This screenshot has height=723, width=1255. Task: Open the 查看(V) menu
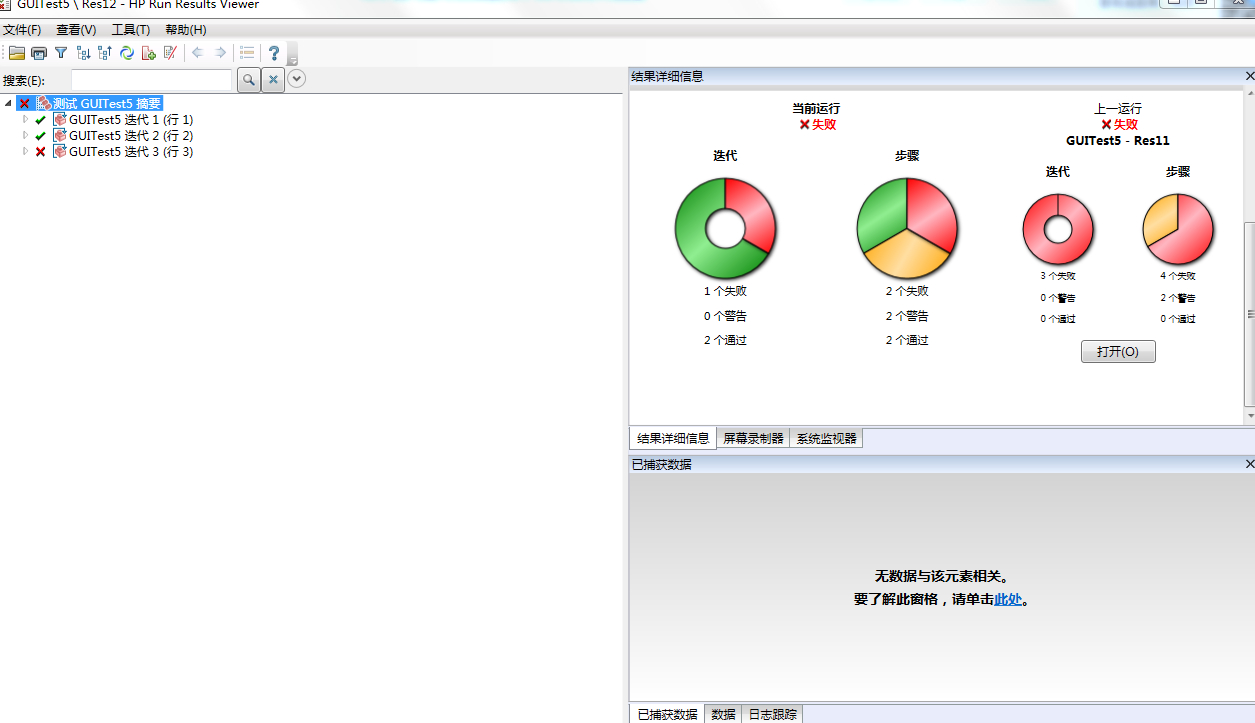76,30
